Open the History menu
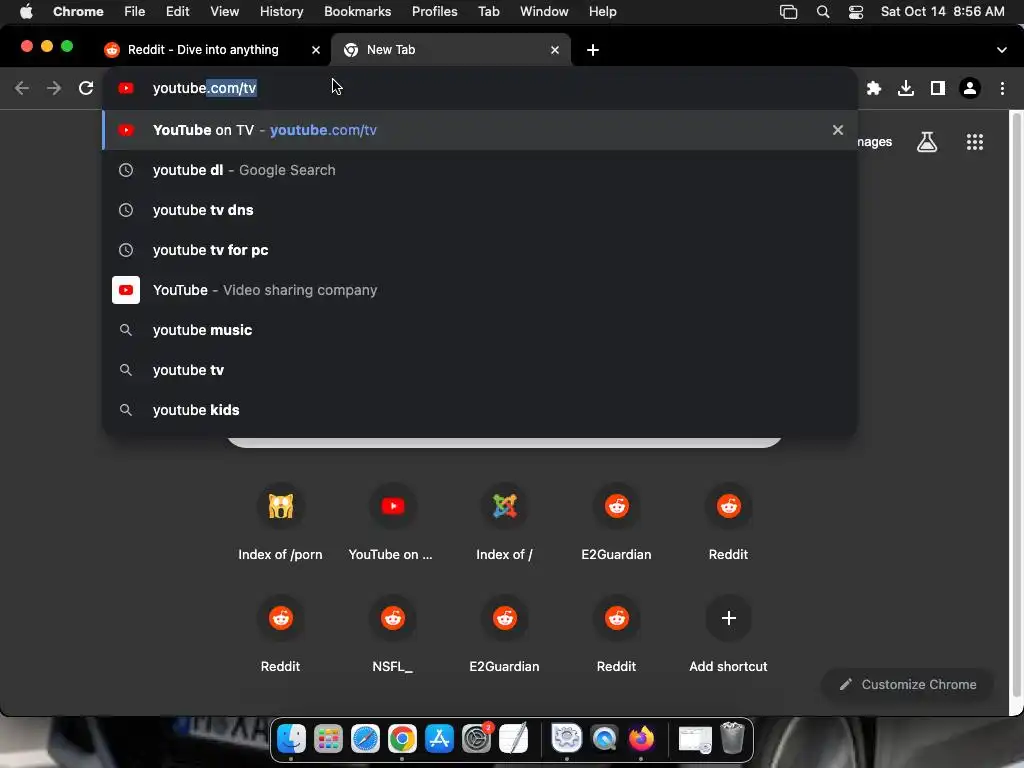 click(x=281, y=11)
